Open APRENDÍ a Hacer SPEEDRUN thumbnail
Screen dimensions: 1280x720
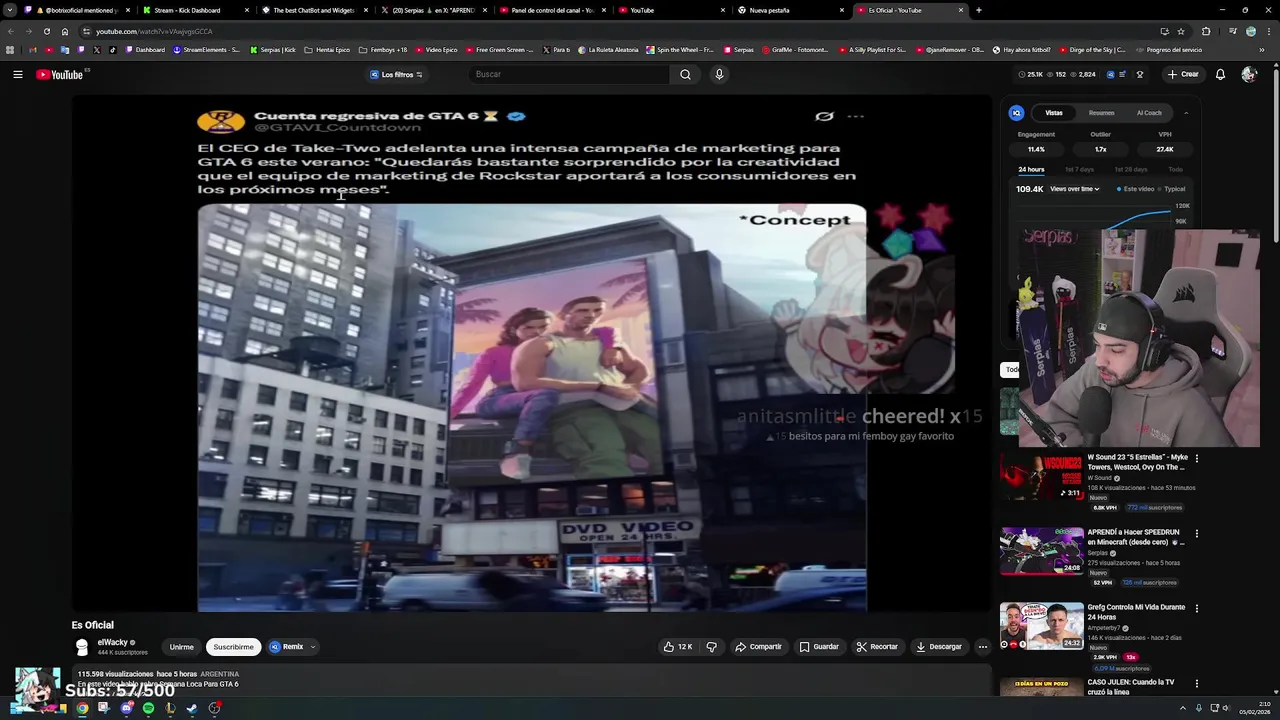coord(1041,551)
